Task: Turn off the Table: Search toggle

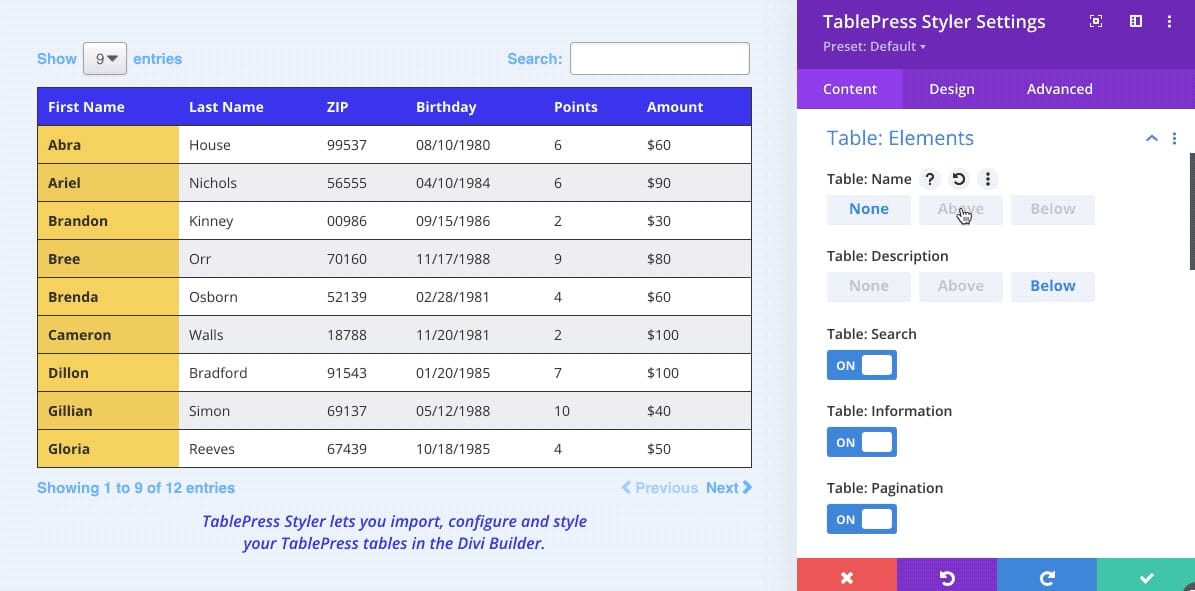Action: click(x=861, y=365)
